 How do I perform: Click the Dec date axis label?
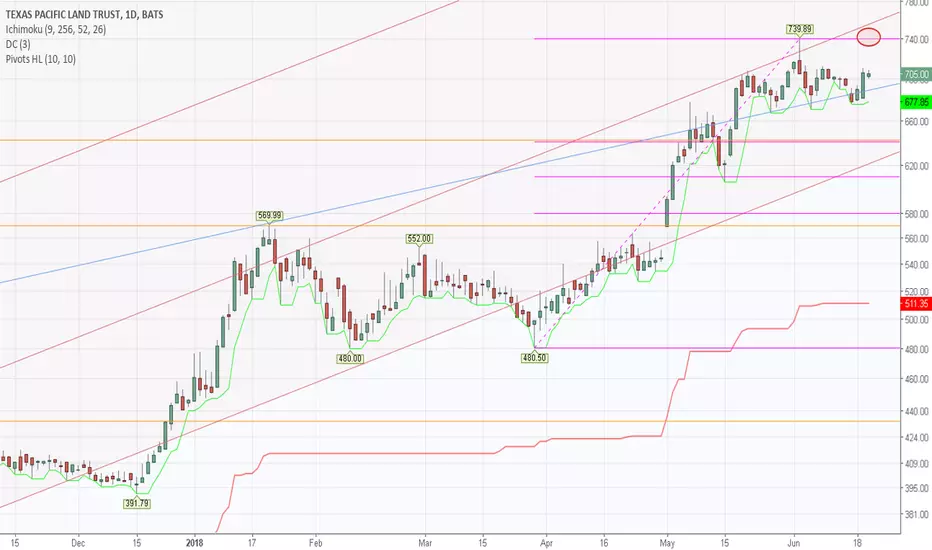click(x=78, y=543)
